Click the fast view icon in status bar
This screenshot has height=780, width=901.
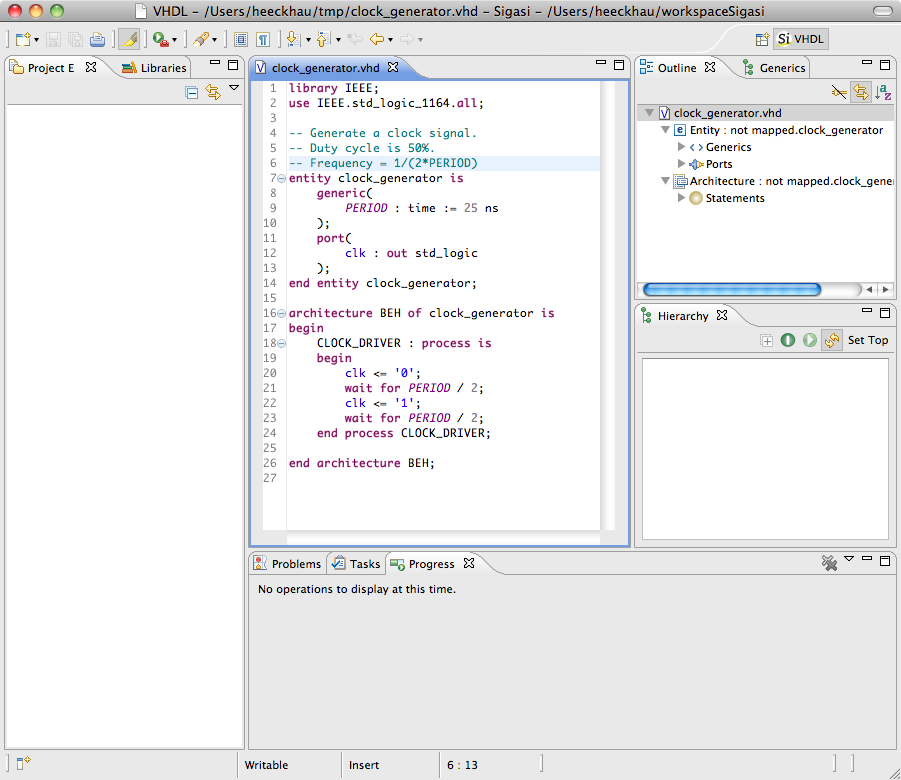[23, 763]
